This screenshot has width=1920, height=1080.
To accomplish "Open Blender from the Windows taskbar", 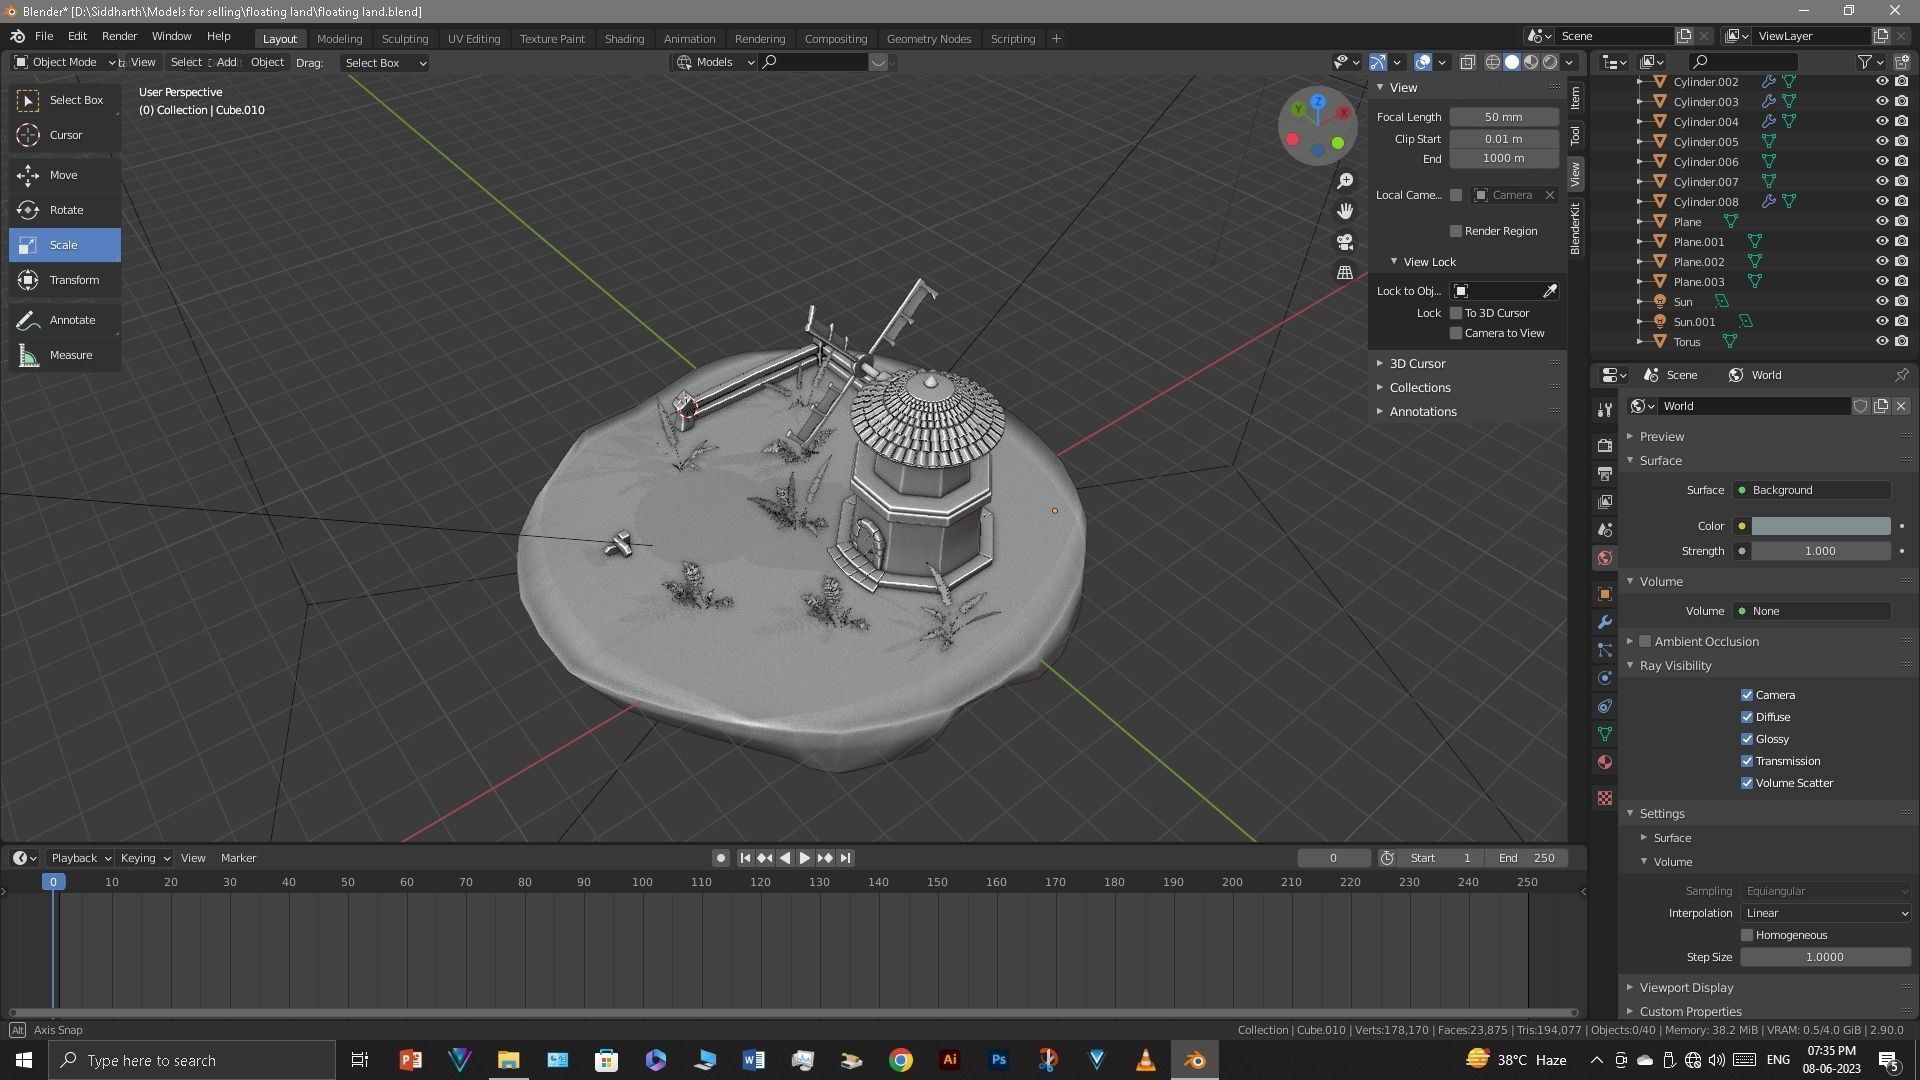I will coord(1194,1060).
